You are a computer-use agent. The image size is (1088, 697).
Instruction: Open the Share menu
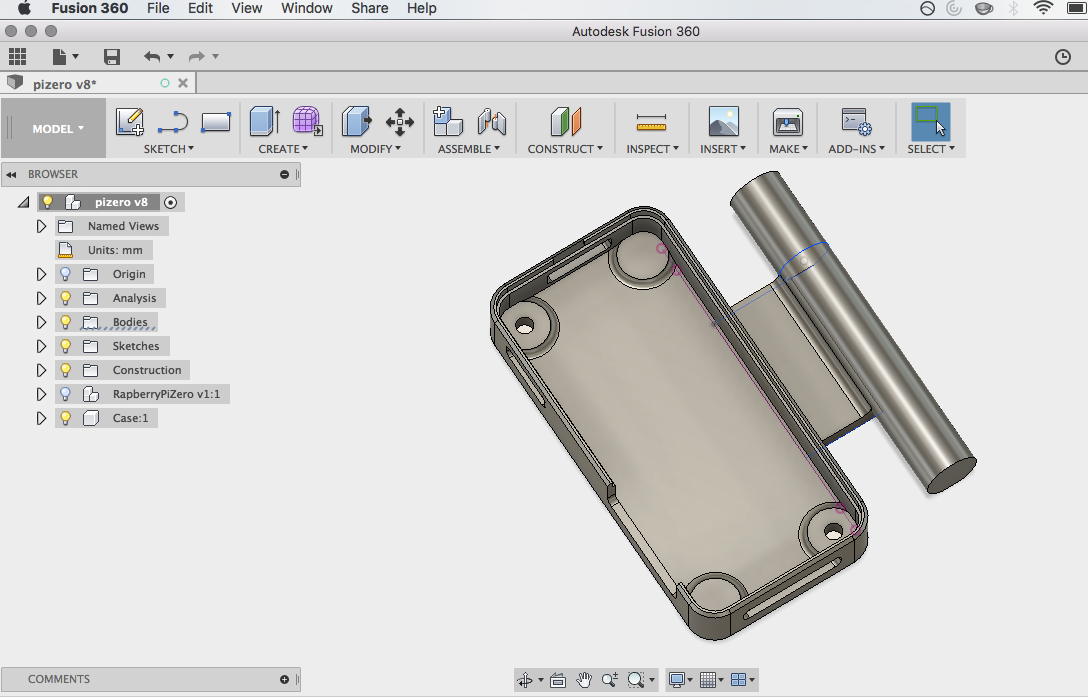coord(369,8)
